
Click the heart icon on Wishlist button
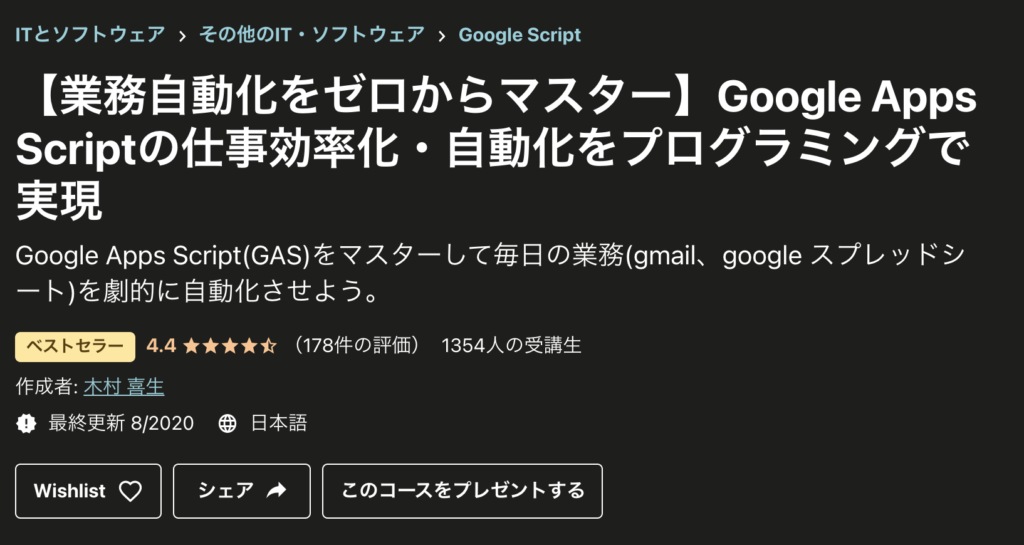(130, 491)
